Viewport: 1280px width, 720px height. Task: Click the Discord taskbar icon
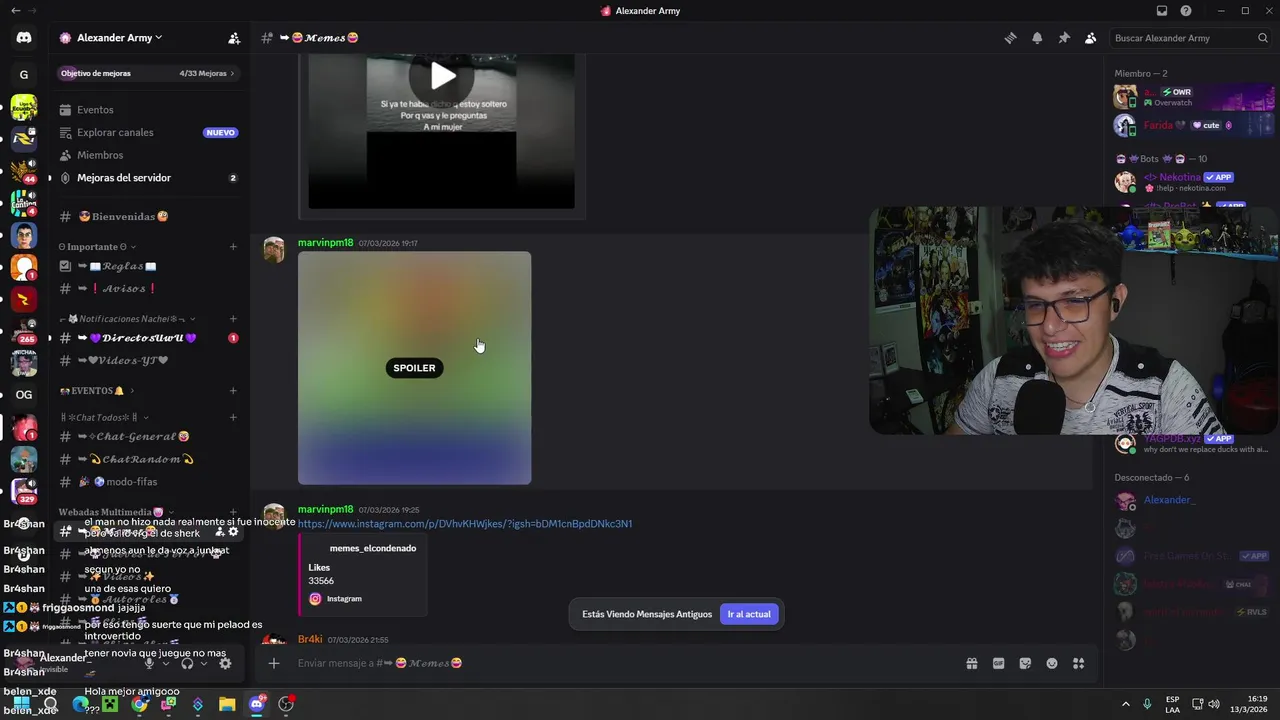click(x=257, y=704)
